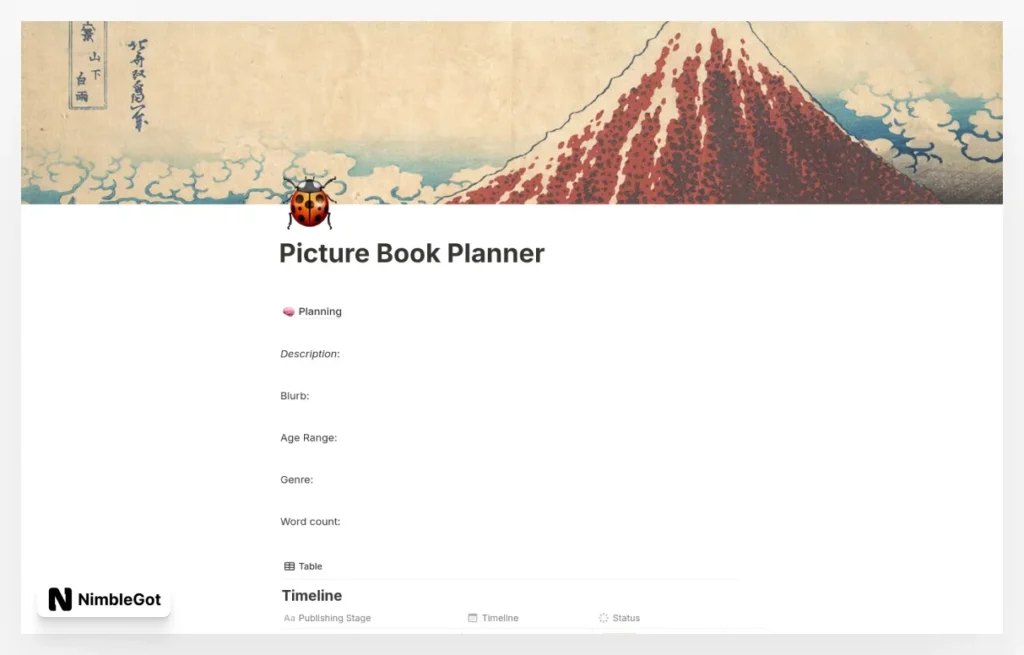The image size is (1024, 655).
Task: Click the Aa title property icon
Action: [289, 618]
